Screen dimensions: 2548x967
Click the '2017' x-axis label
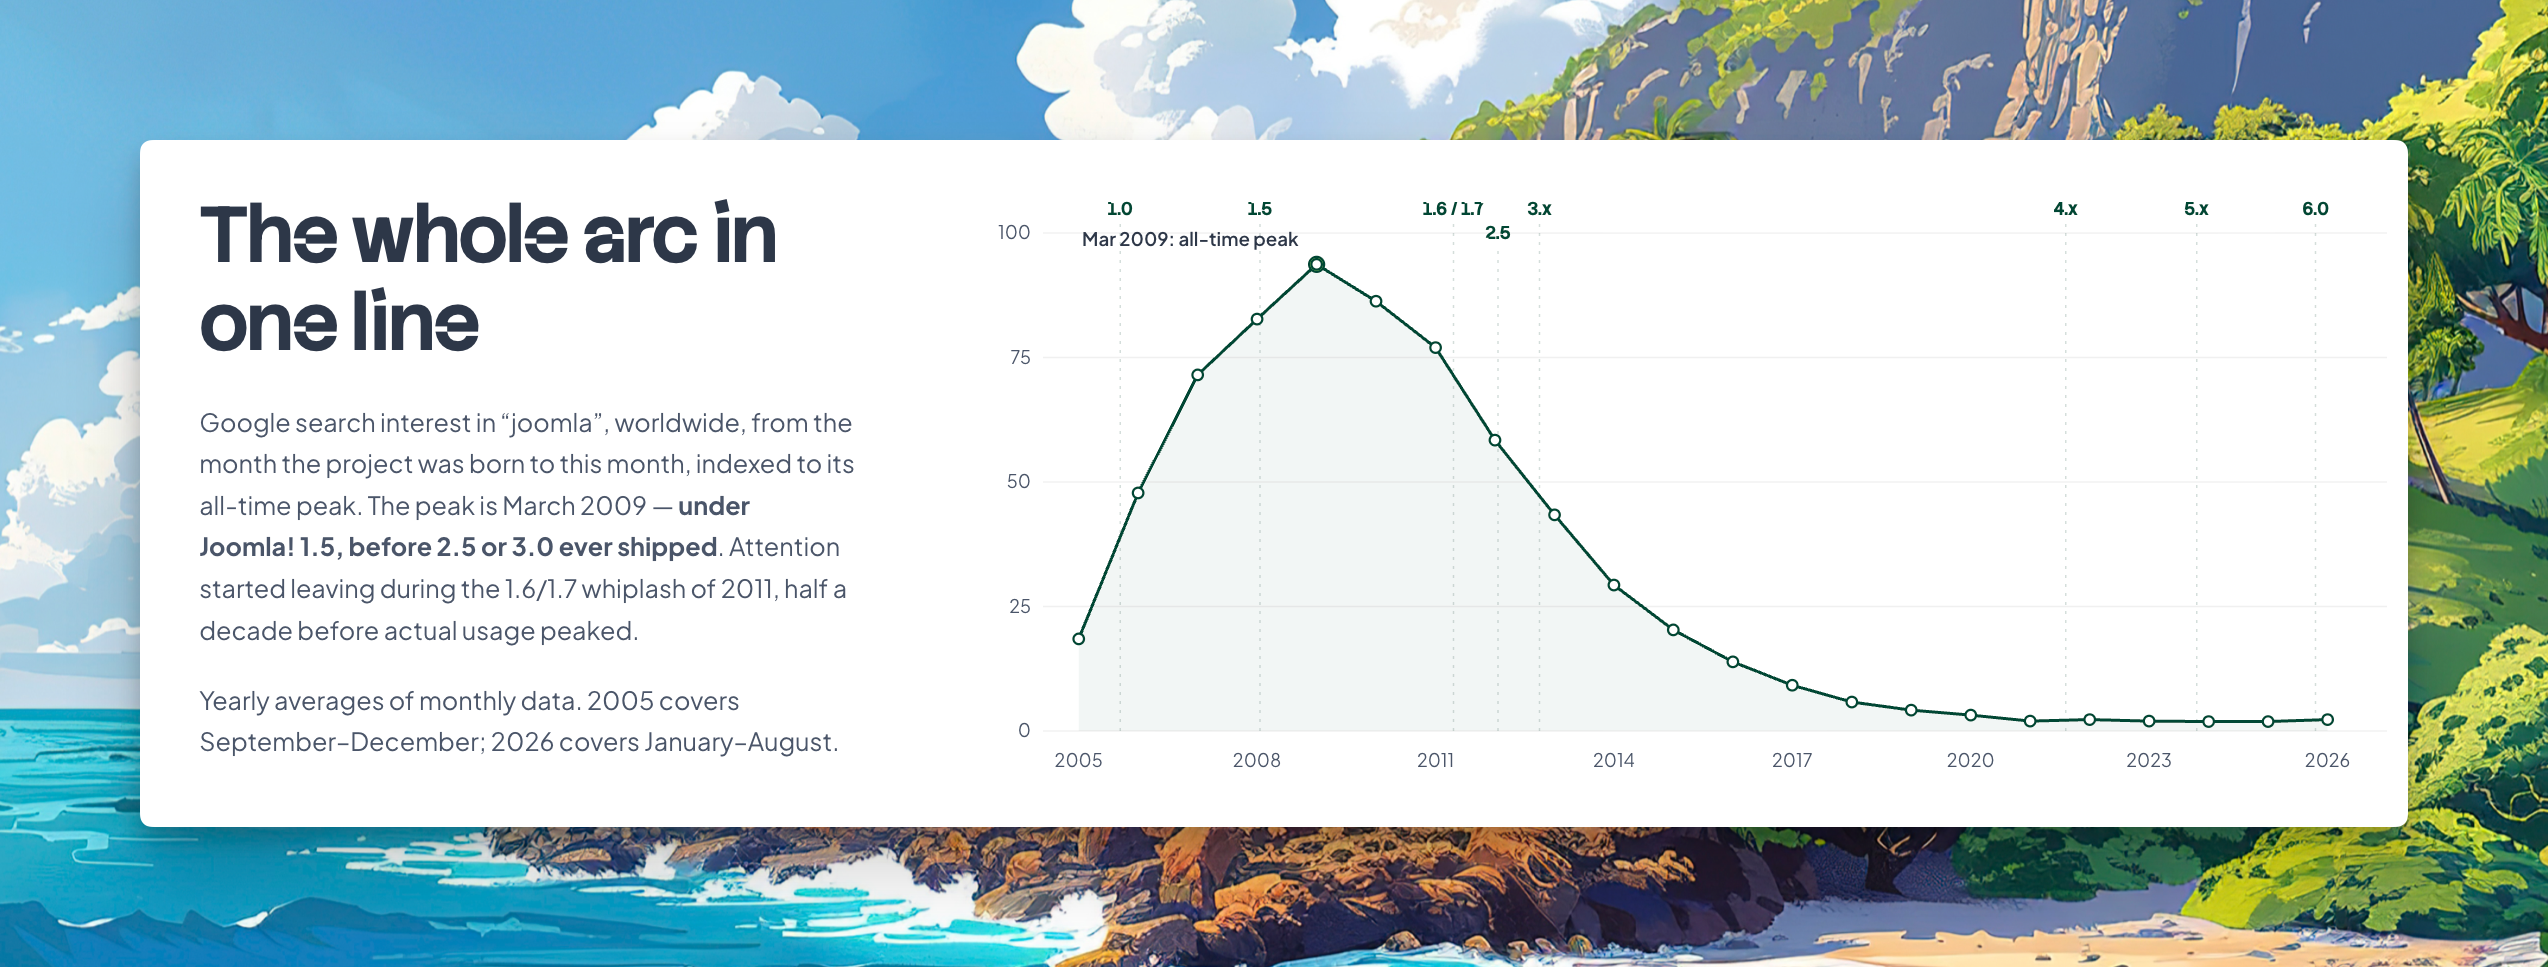(x=1791, y=760)
